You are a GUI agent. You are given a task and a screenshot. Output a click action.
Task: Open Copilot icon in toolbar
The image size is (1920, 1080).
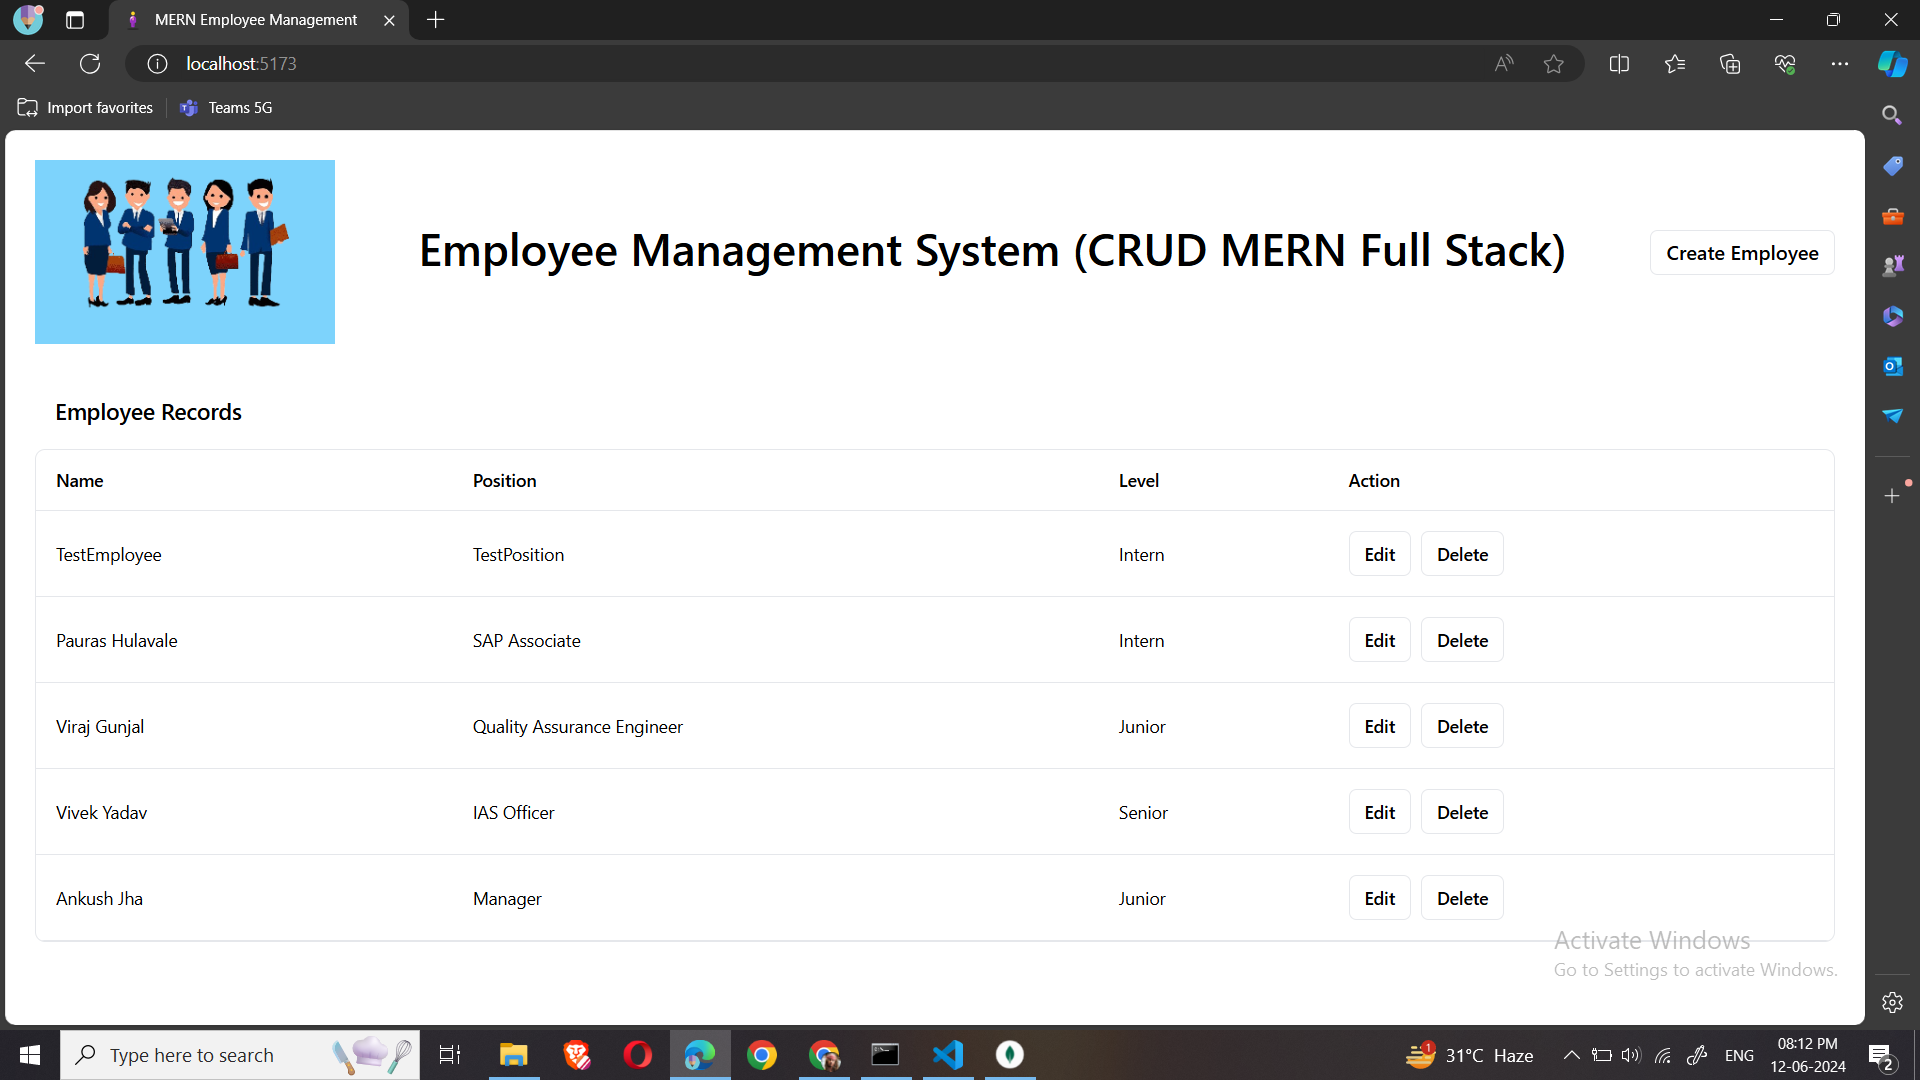1892,64
